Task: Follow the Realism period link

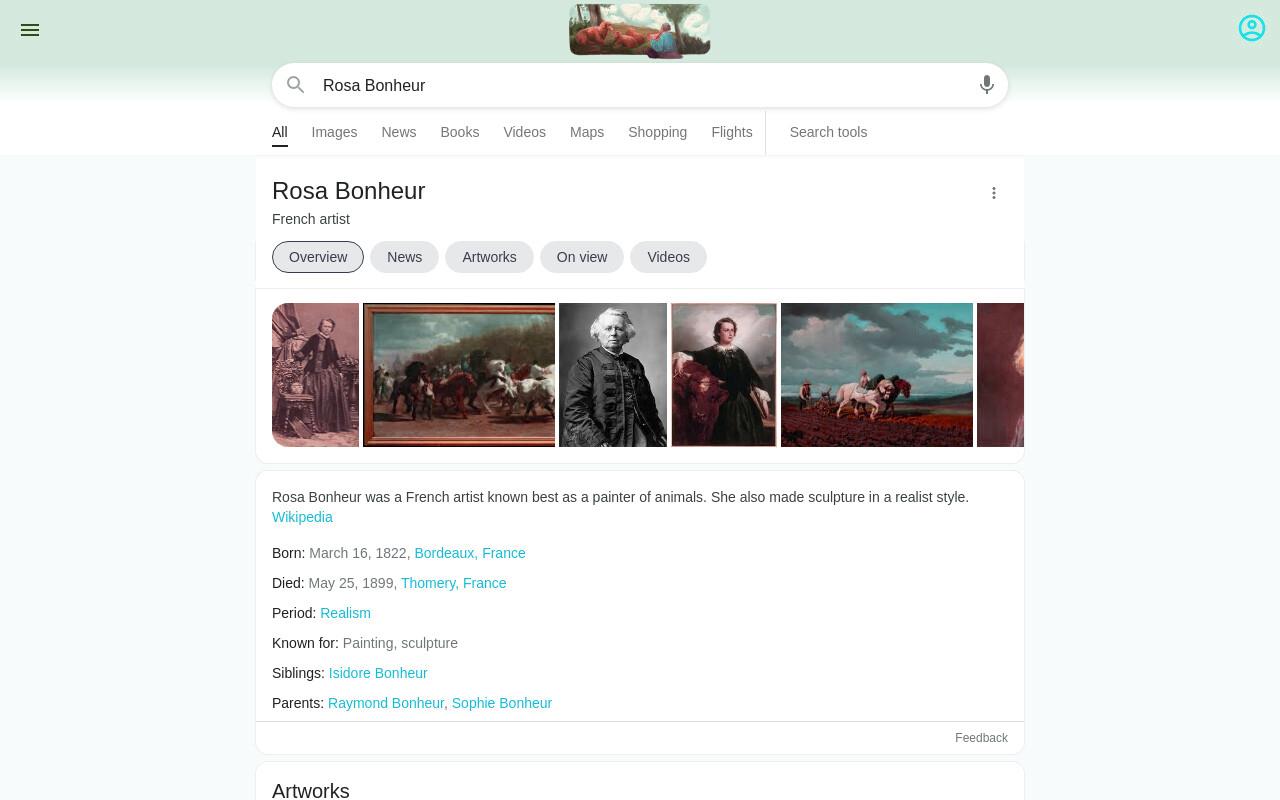Action: click(x=345, y=613)
